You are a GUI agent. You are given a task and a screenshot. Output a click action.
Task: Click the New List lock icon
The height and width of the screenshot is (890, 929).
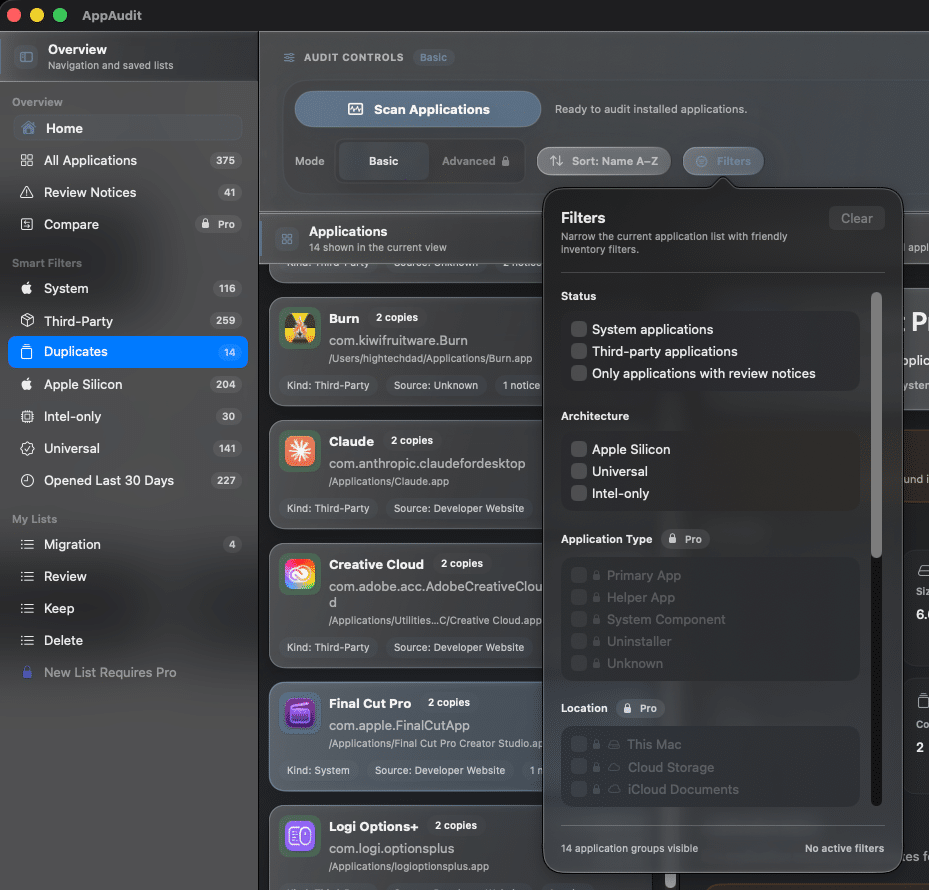click(27, 672)
